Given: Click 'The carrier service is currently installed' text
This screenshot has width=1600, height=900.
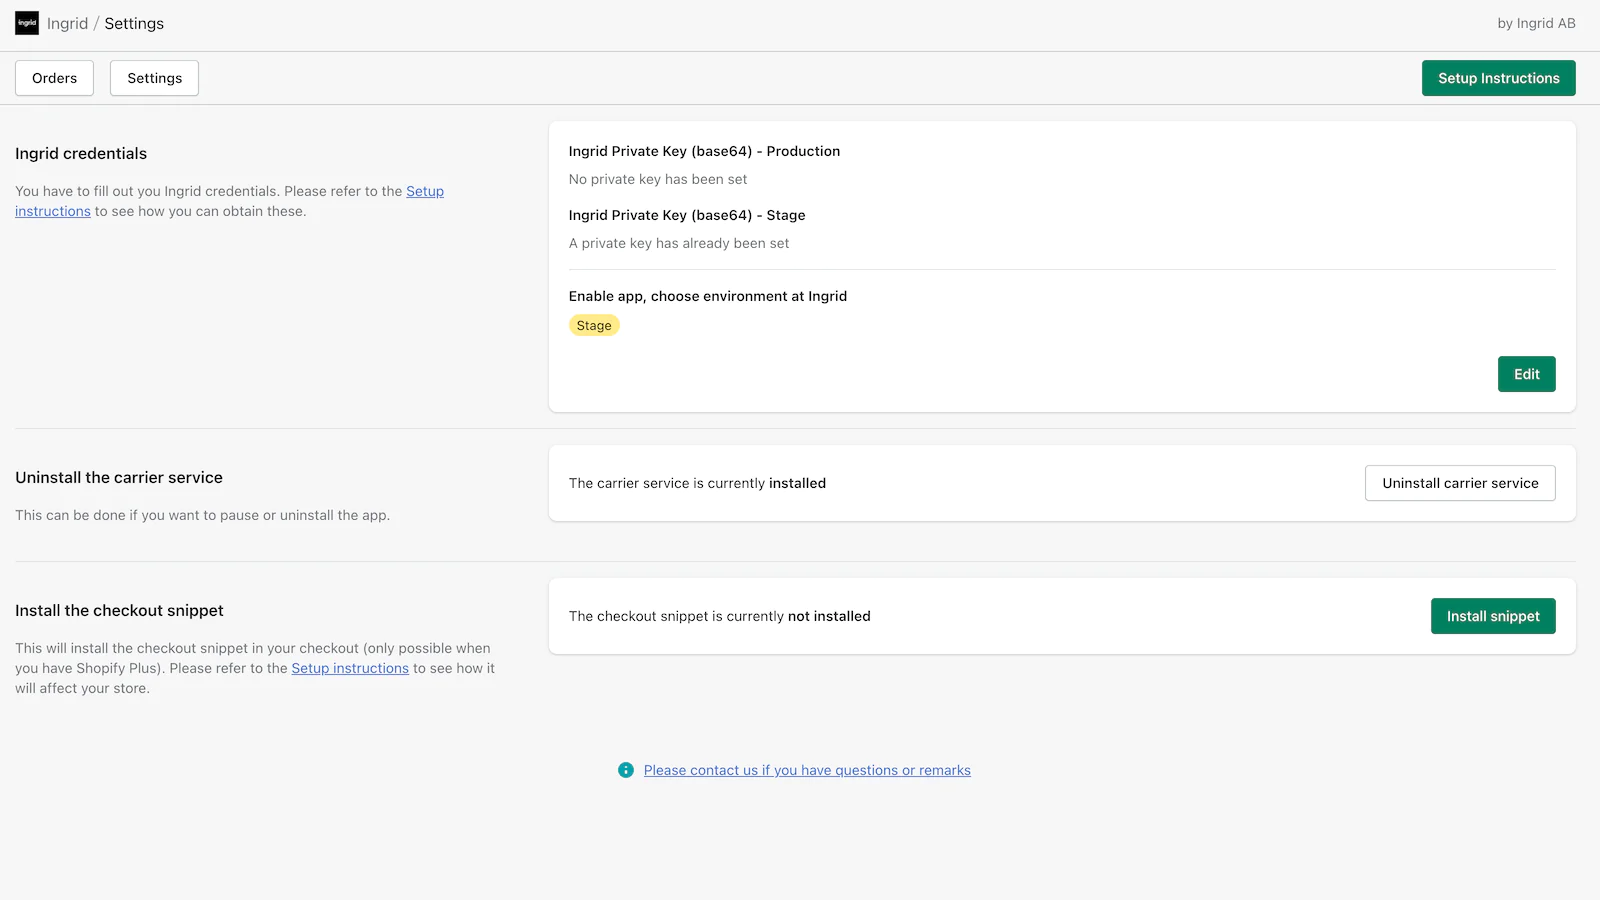Looking at the screenshot, I should (697, 483).
